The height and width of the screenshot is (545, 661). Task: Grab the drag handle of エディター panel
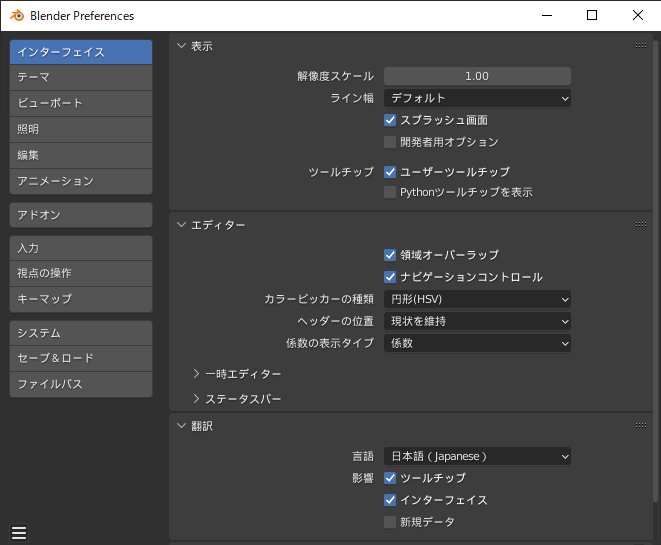pos(640,225)
